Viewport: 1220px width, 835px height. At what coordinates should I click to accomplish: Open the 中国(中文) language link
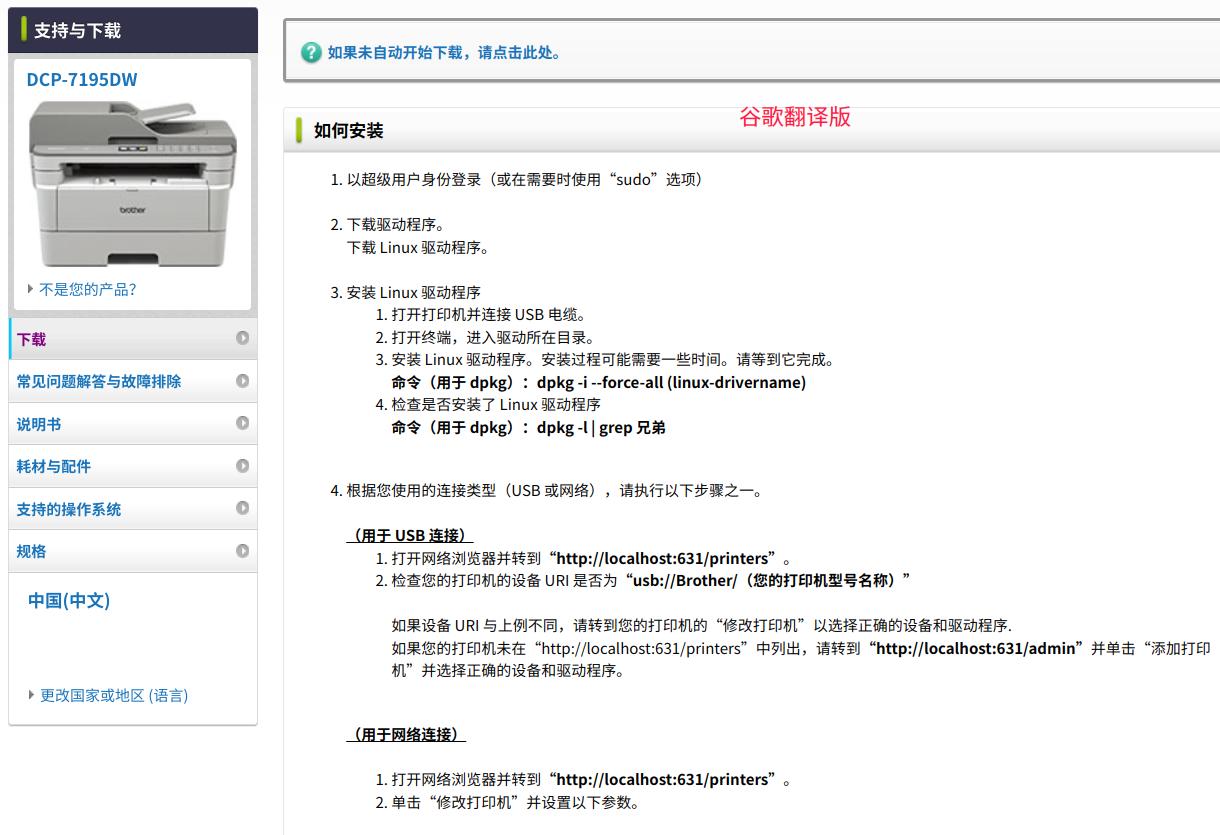68,600
